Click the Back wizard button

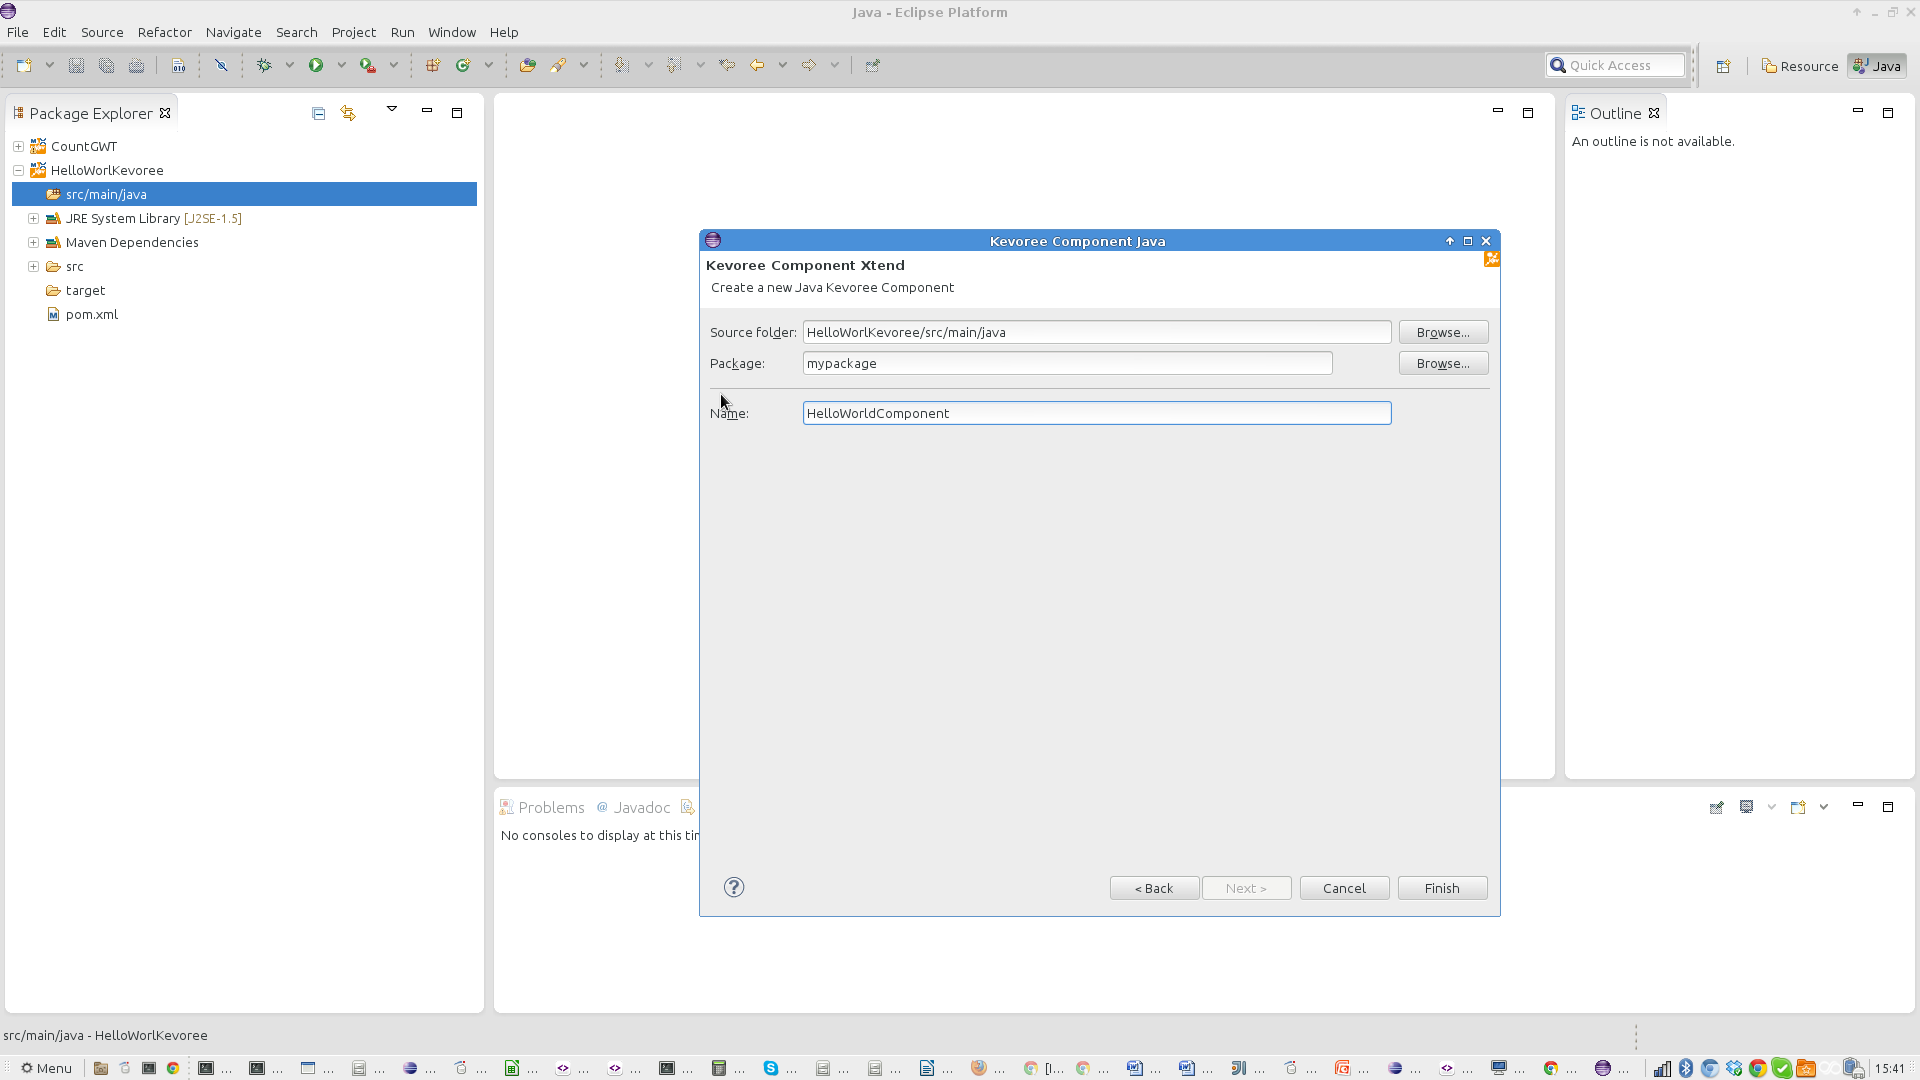pyautogui.click(x=1154, y=888)
